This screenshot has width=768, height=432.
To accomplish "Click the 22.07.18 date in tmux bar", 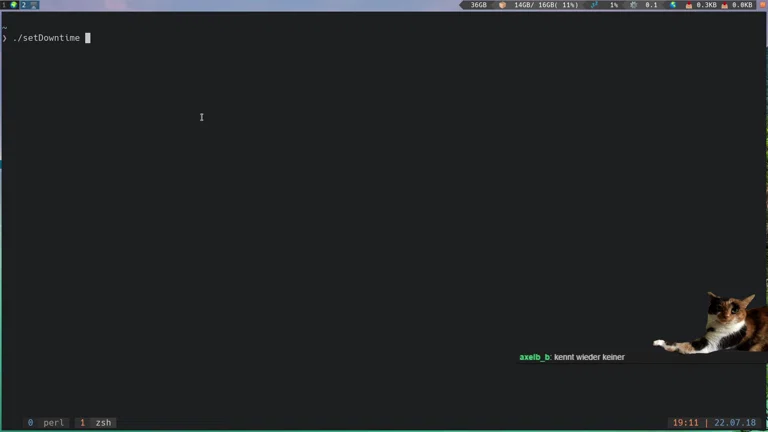I will [x=735, y=423].
